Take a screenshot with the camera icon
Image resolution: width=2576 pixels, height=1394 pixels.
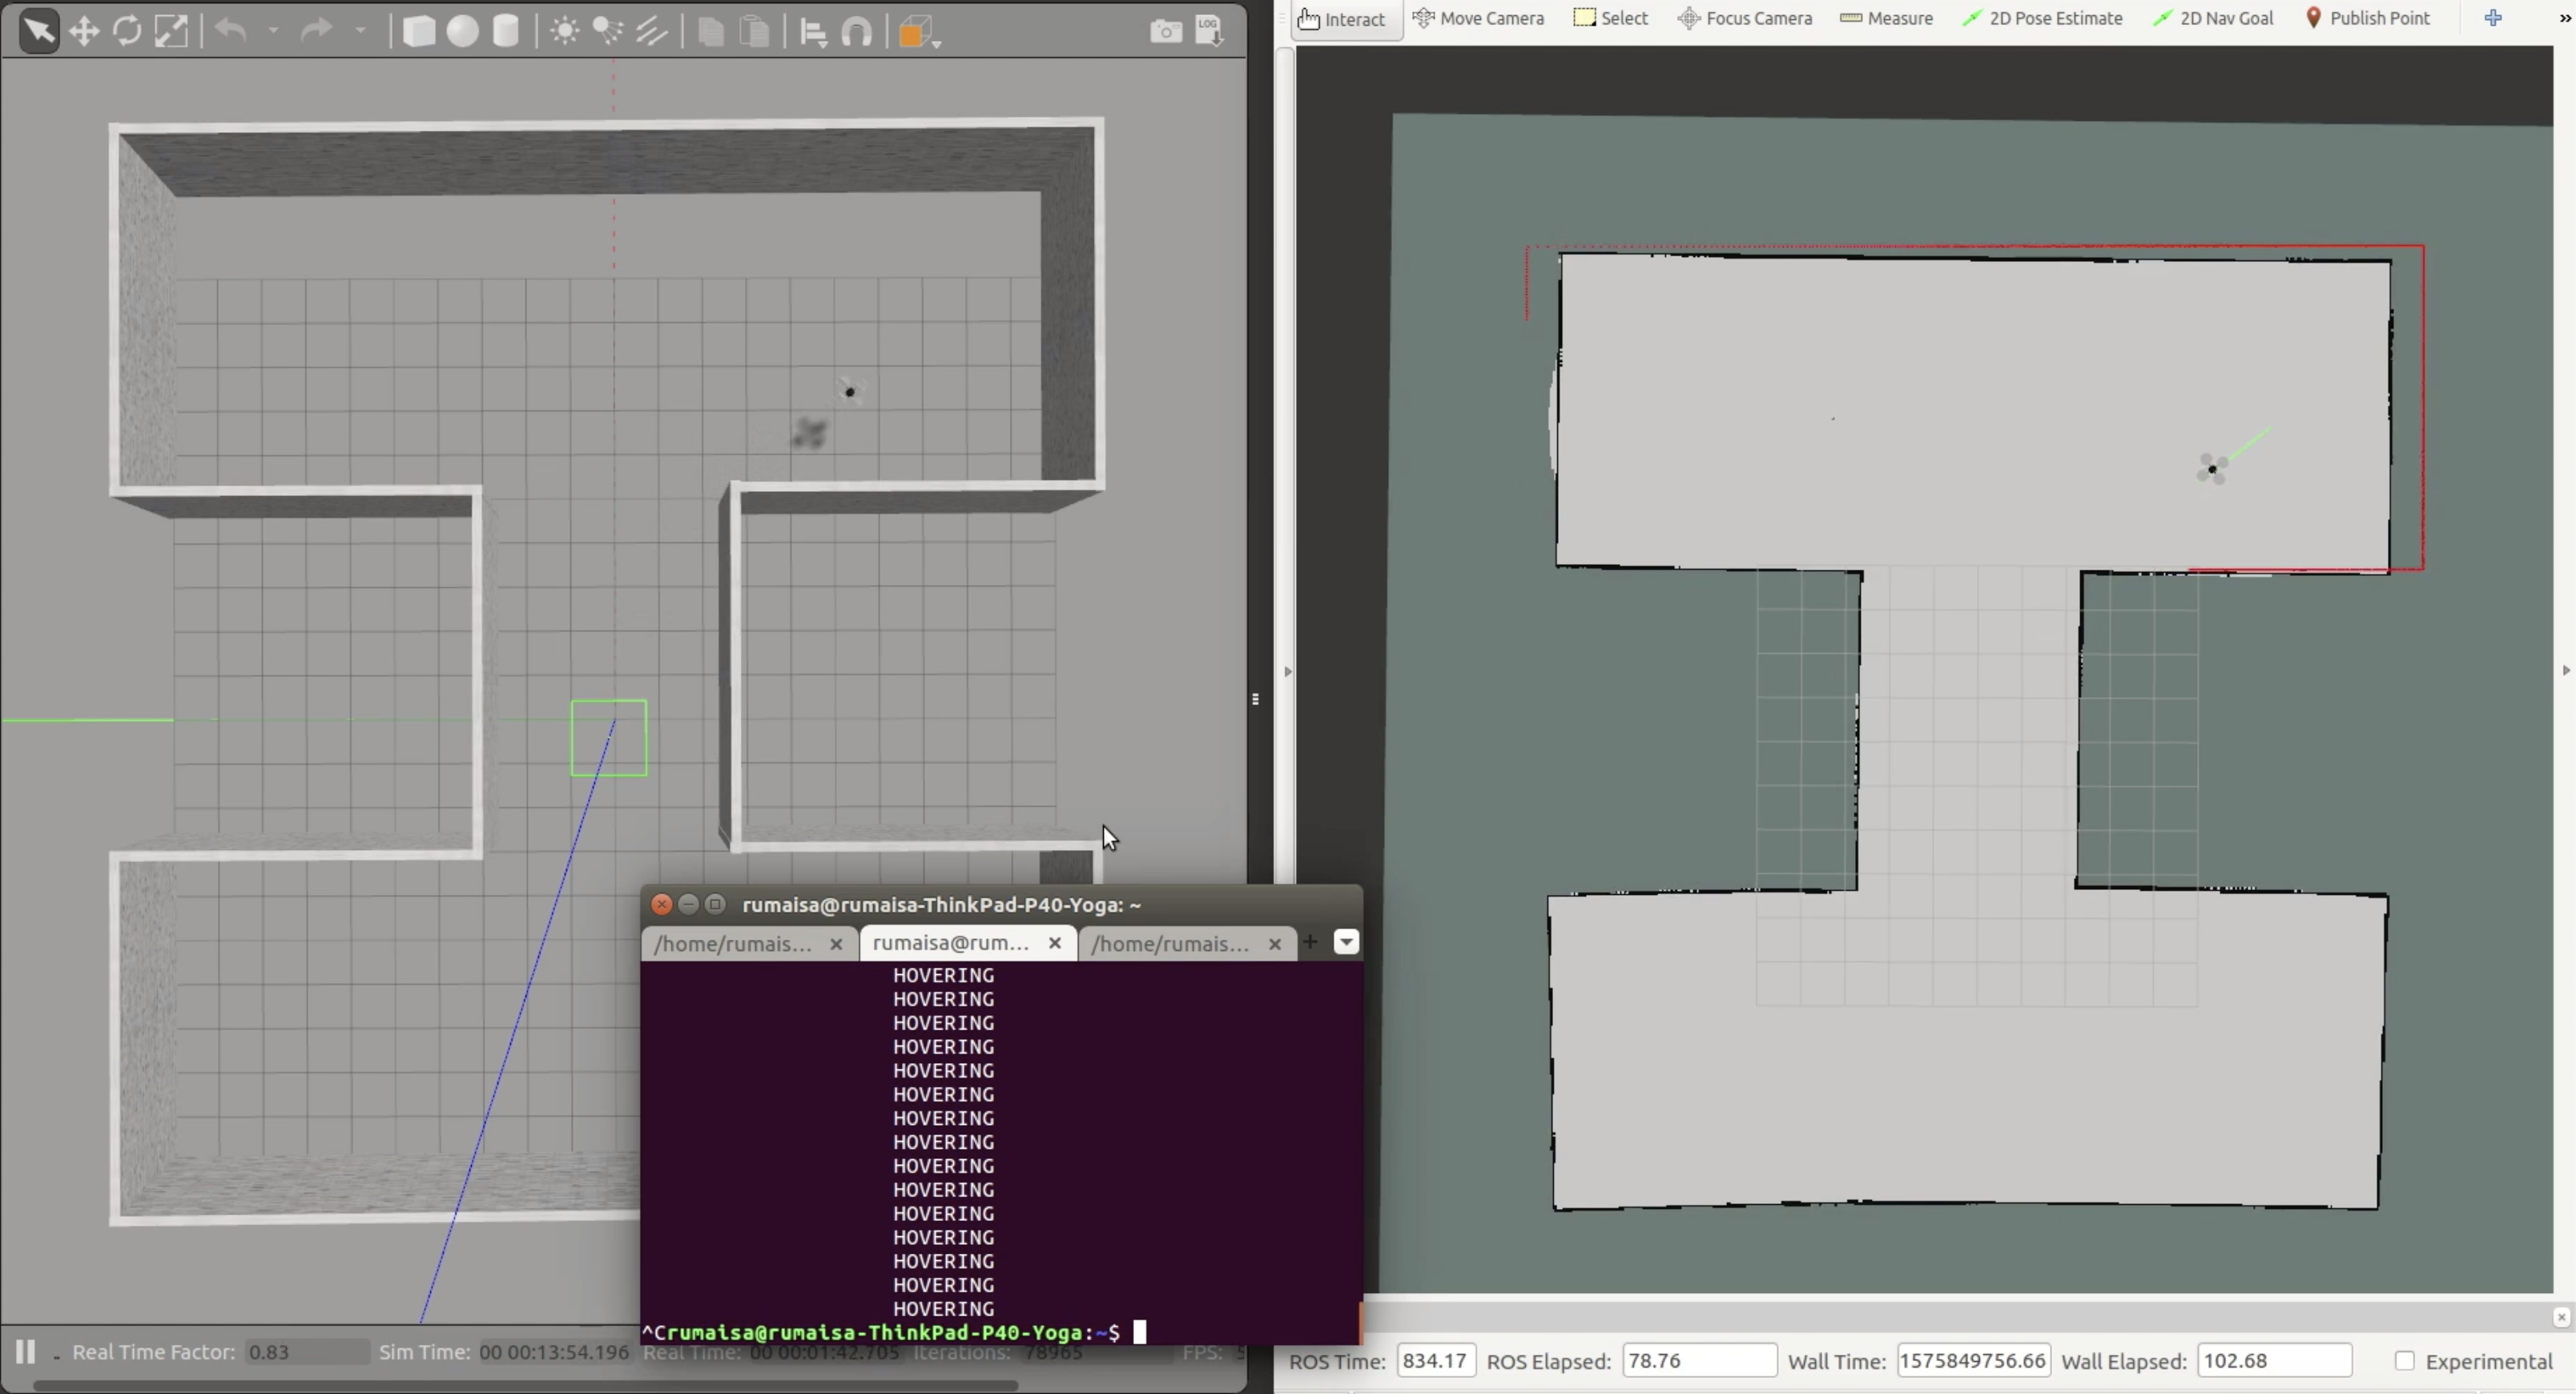click(1165, 32)
